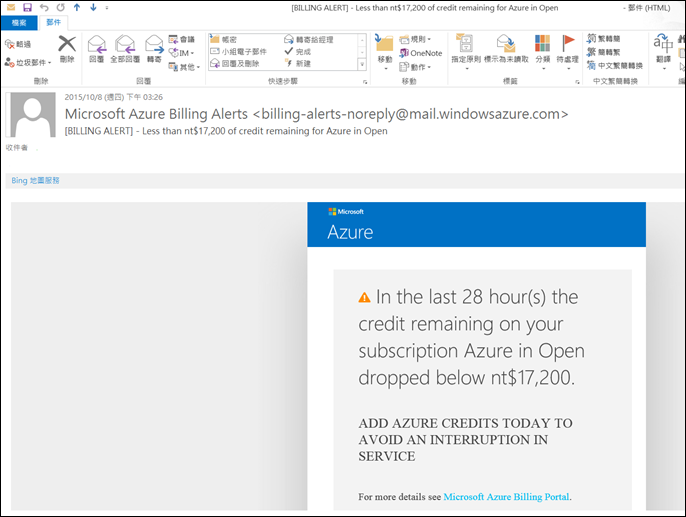Open the Categorize (分類) color dropdown
The height and width of the screenshot is (517, 686).
pos(542,48)
